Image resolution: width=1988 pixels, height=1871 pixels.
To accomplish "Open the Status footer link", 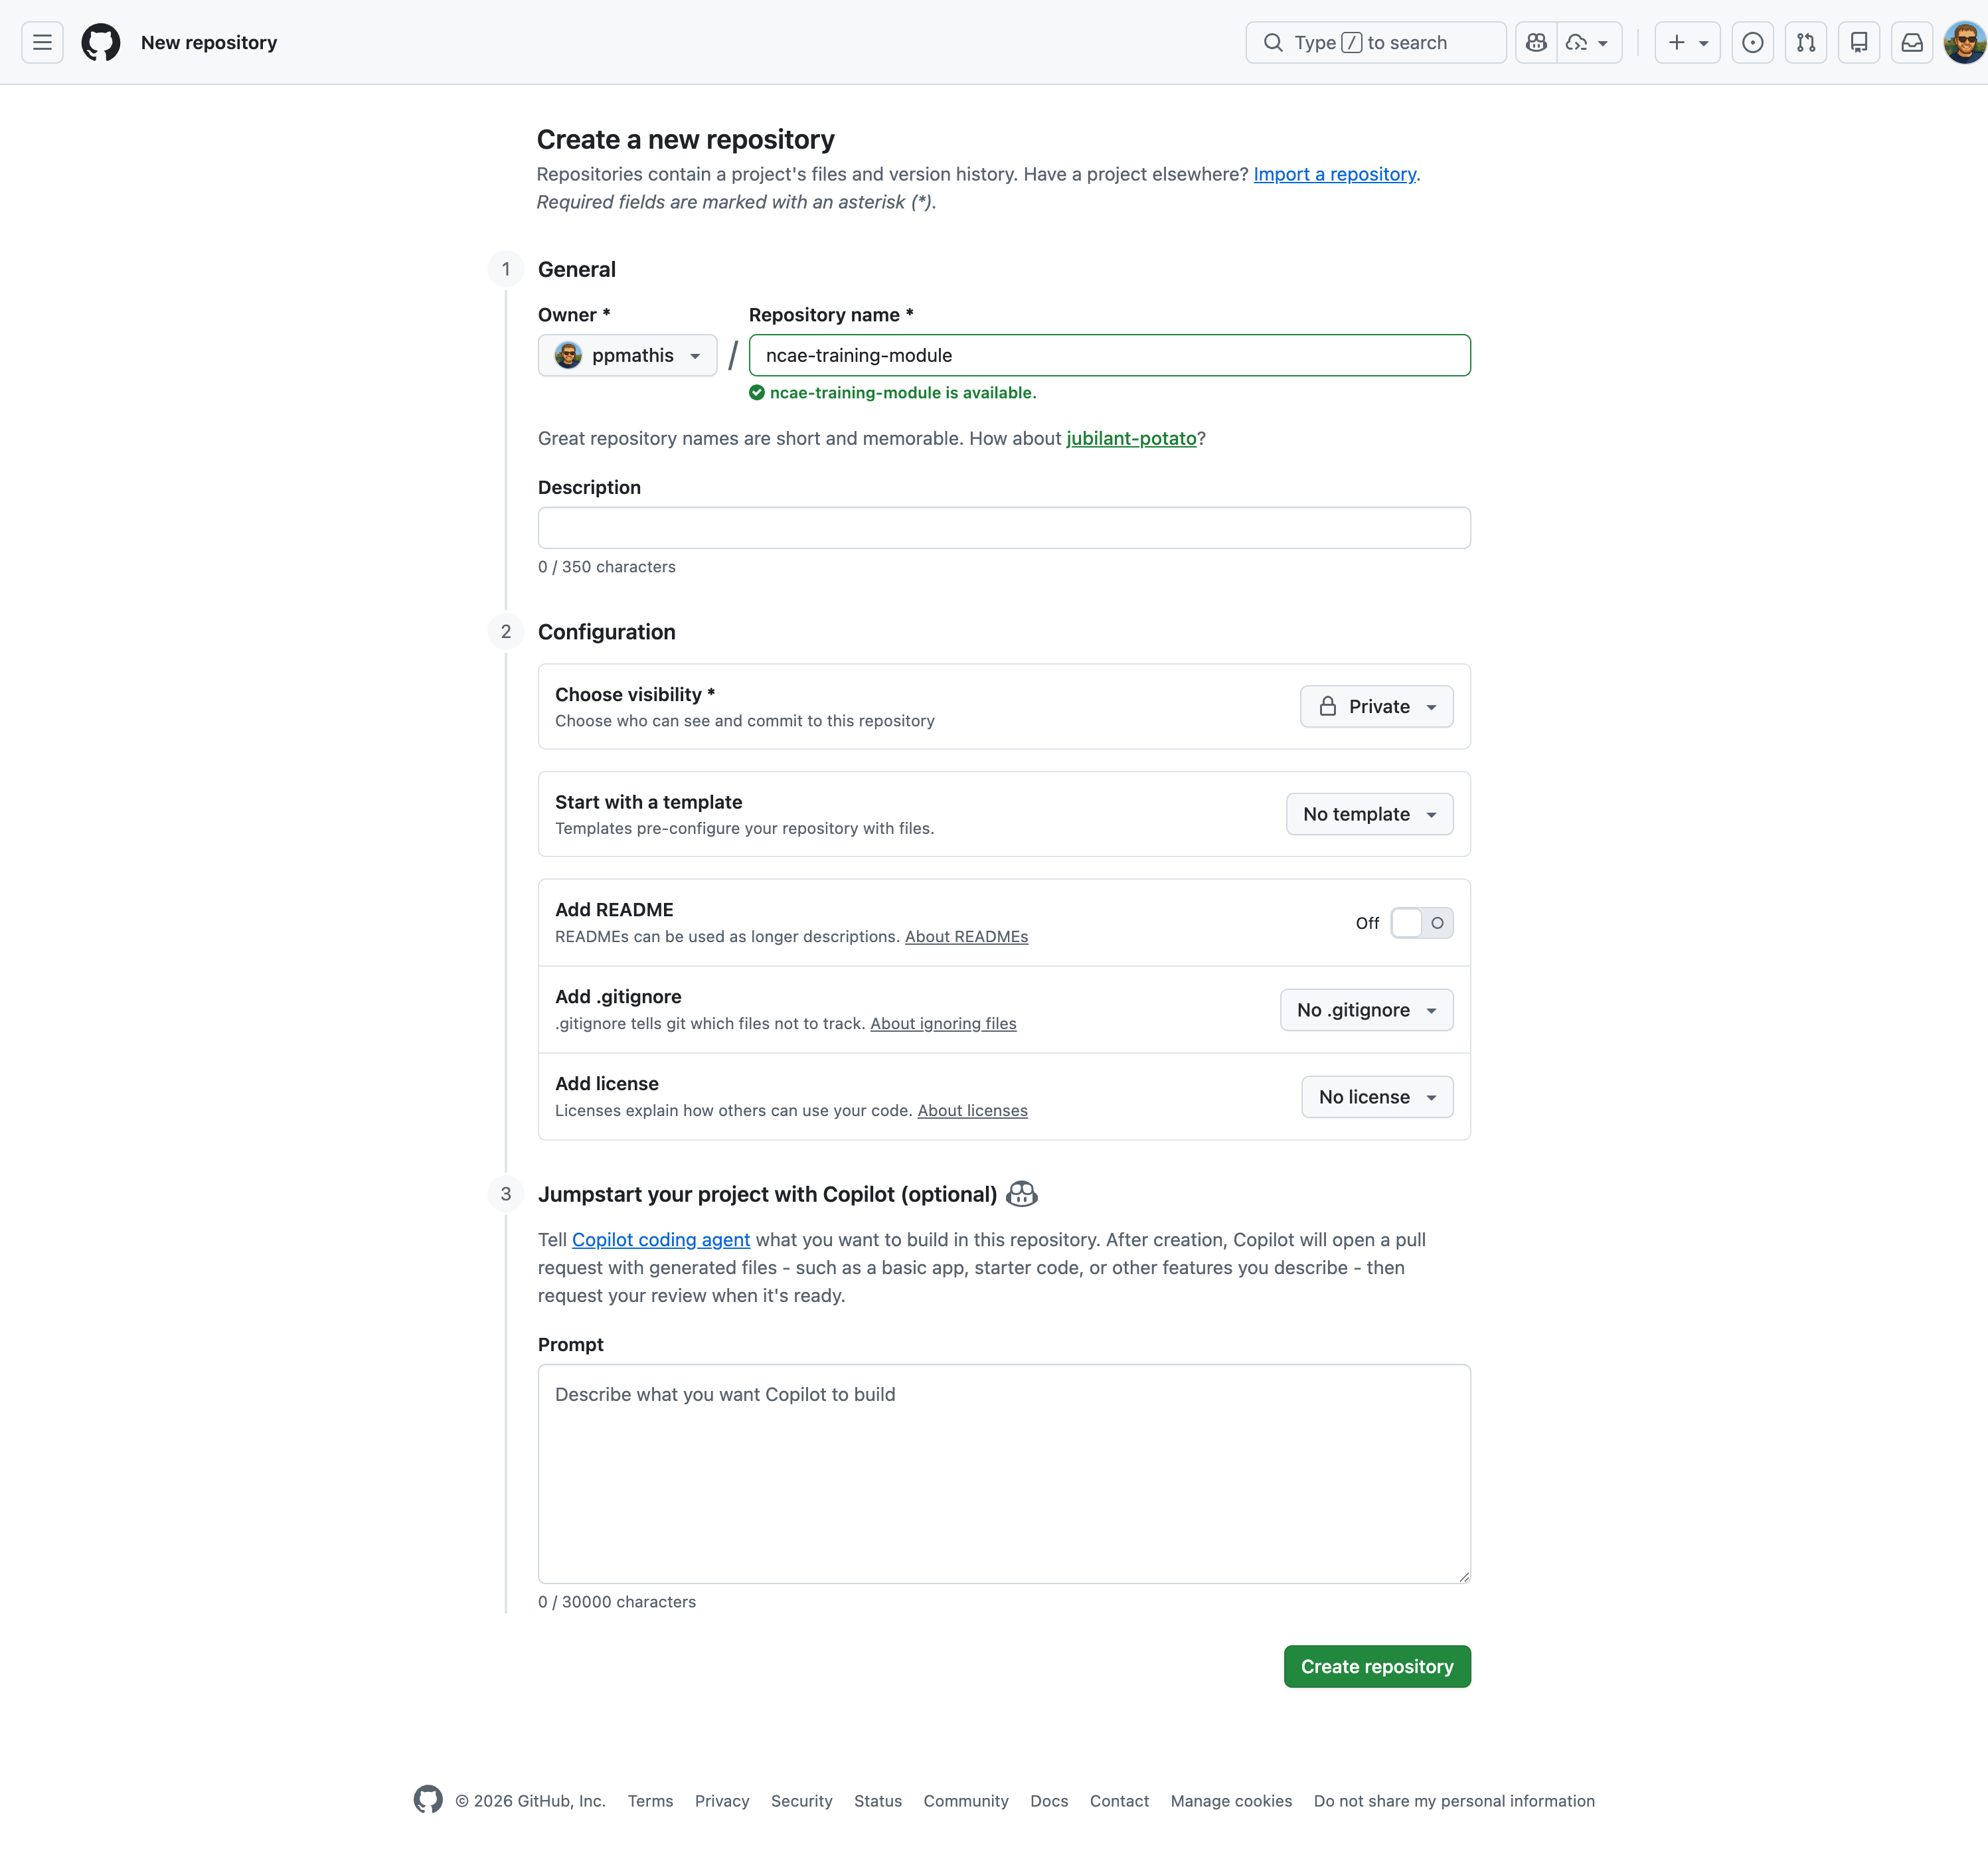I will (x=877, y=1801).
